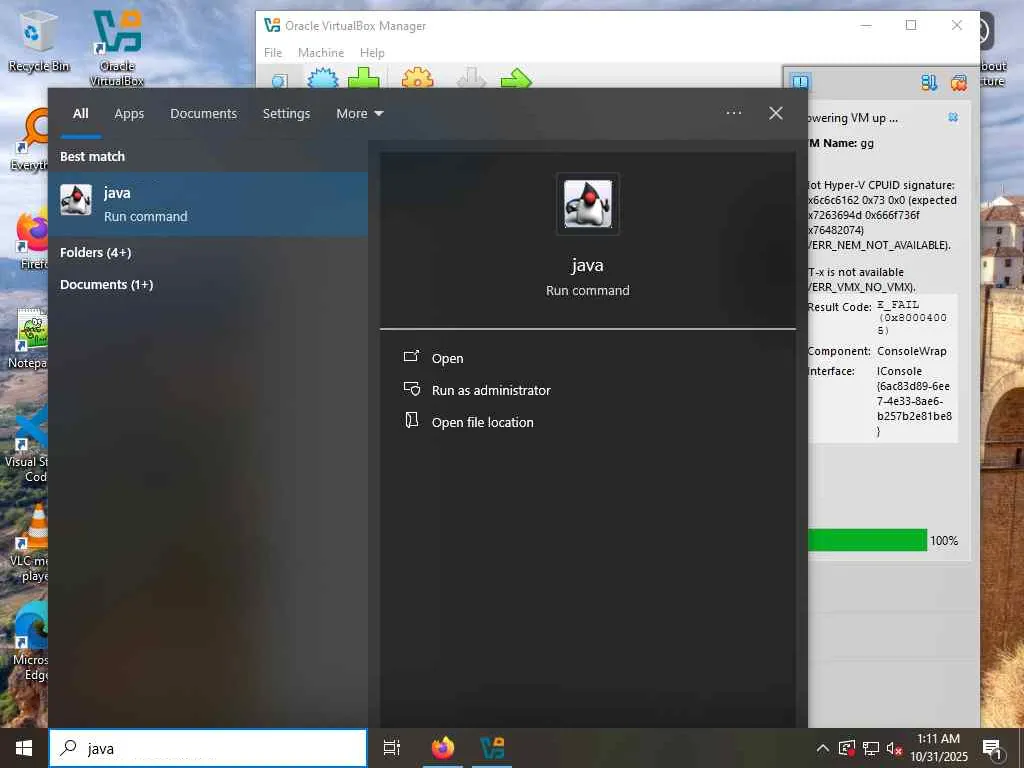Click the Component ConsoleWrap value
This screenshot has height=768, width=1024.
912,351
